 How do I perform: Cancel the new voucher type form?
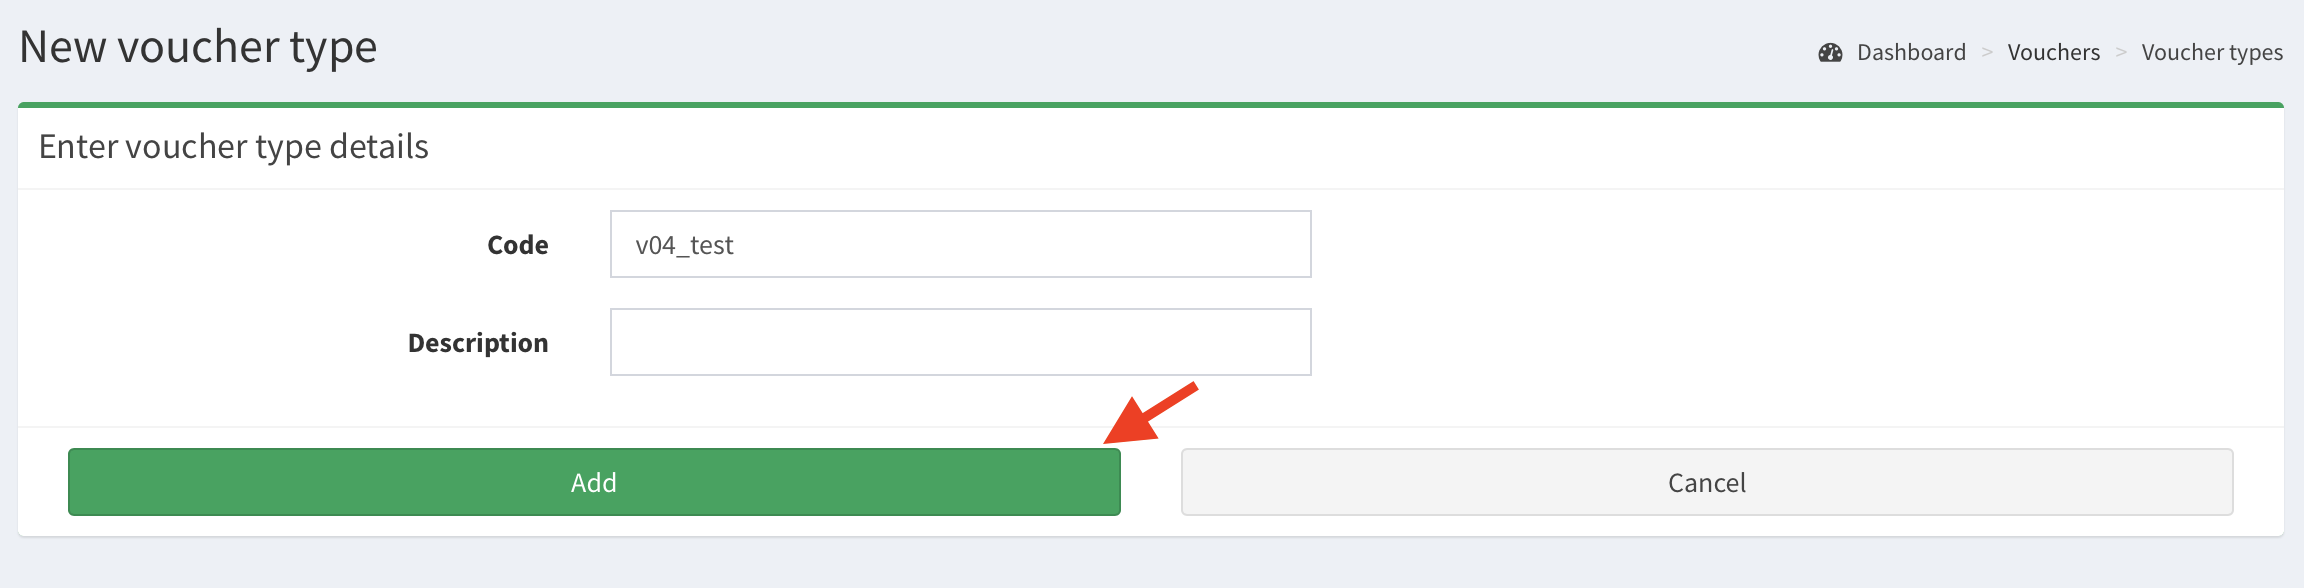(1706, 482)
